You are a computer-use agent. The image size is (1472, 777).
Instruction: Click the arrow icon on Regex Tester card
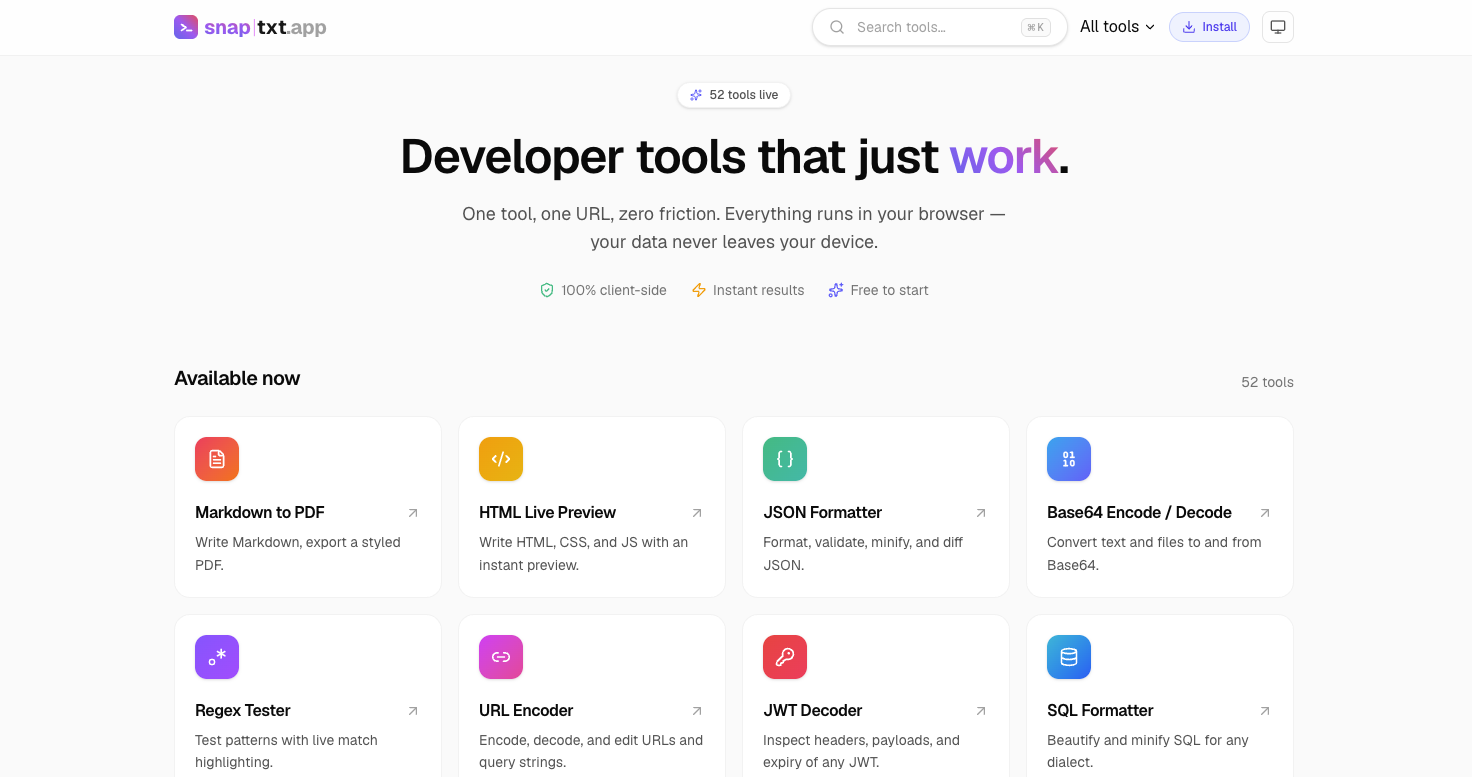tap(413, 711)
